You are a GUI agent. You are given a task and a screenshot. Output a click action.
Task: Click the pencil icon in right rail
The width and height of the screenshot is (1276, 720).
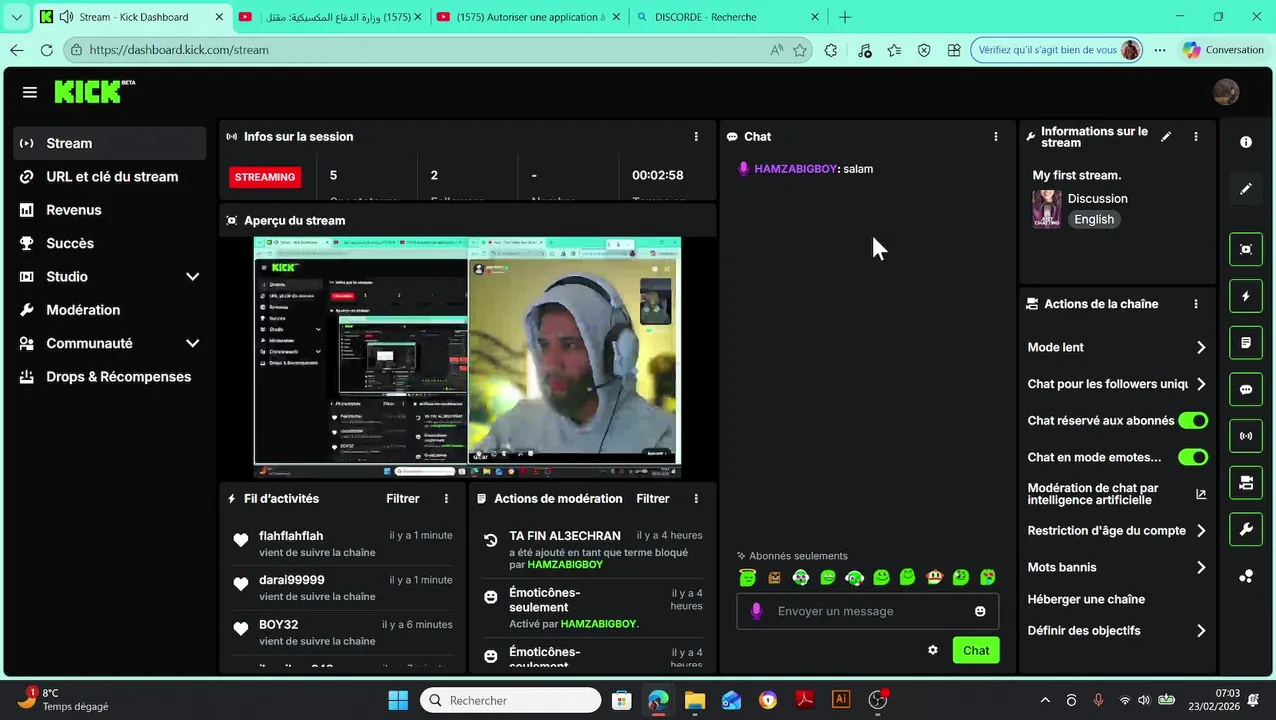[x=1246, y=189]
